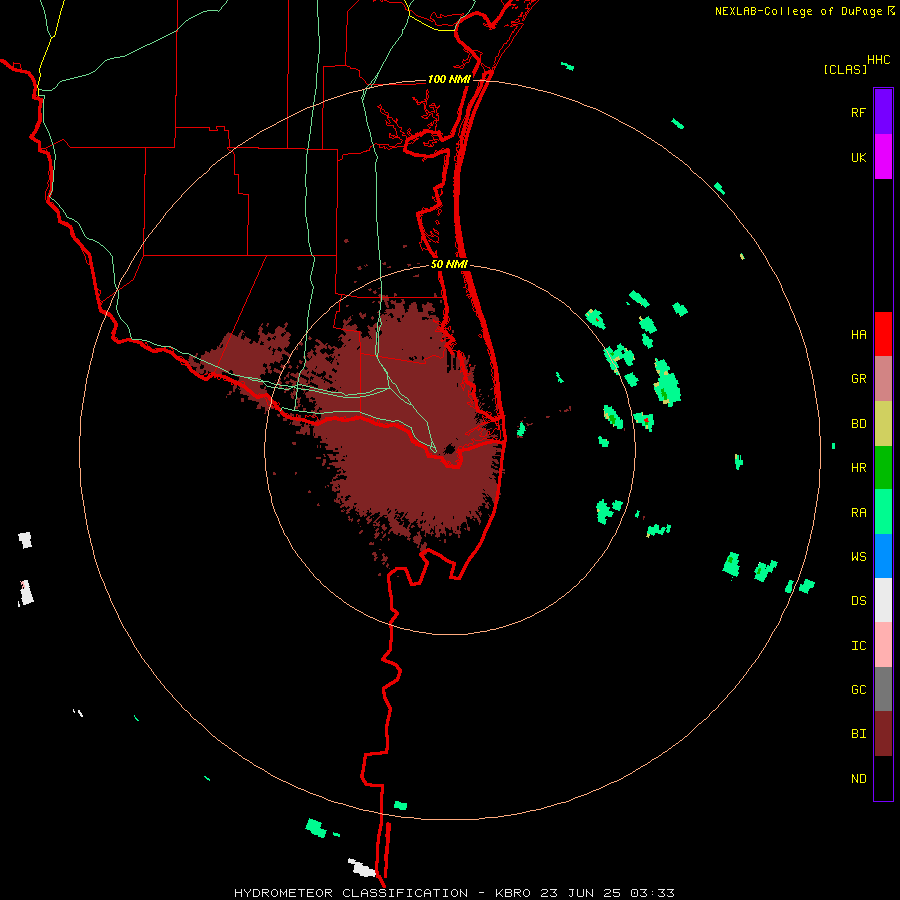900x900 pixels.
Task: Pick the brown BI legend swatch
Action: coord(883,734)
